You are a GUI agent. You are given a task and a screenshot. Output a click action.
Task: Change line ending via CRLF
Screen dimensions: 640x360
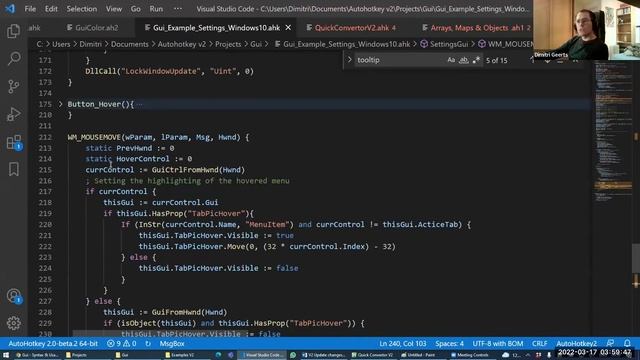[540, 344]
